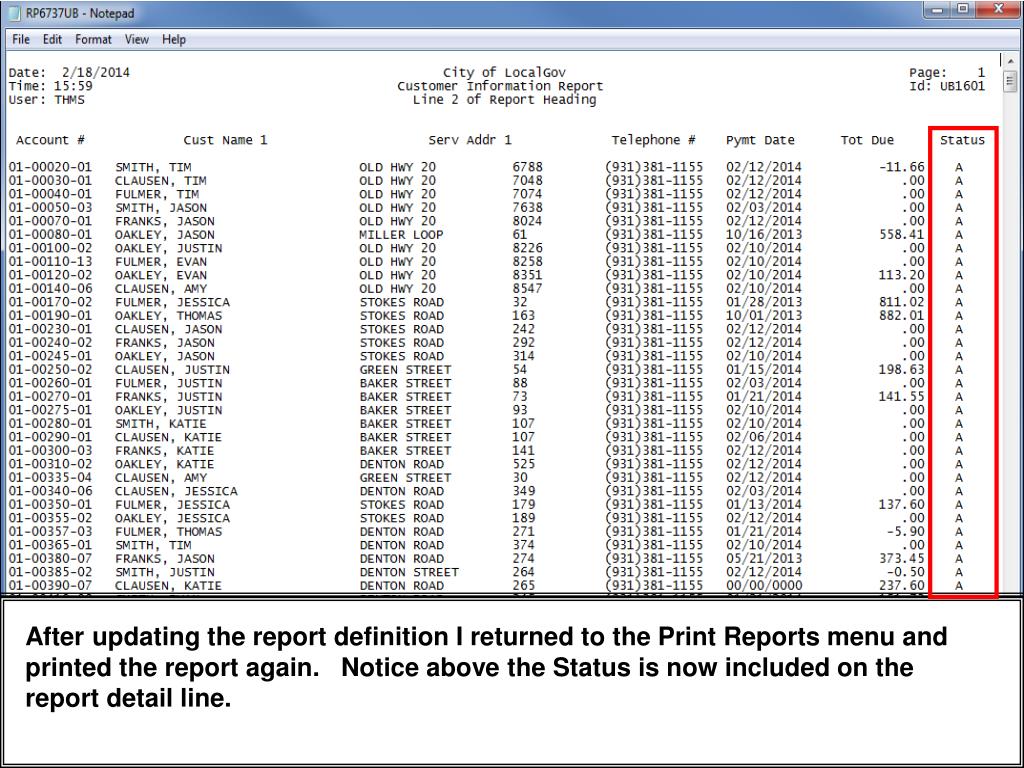Click MILLER LOOP service address
Viewport: 1024px width, 768px height.
click(x=401, y=234)
